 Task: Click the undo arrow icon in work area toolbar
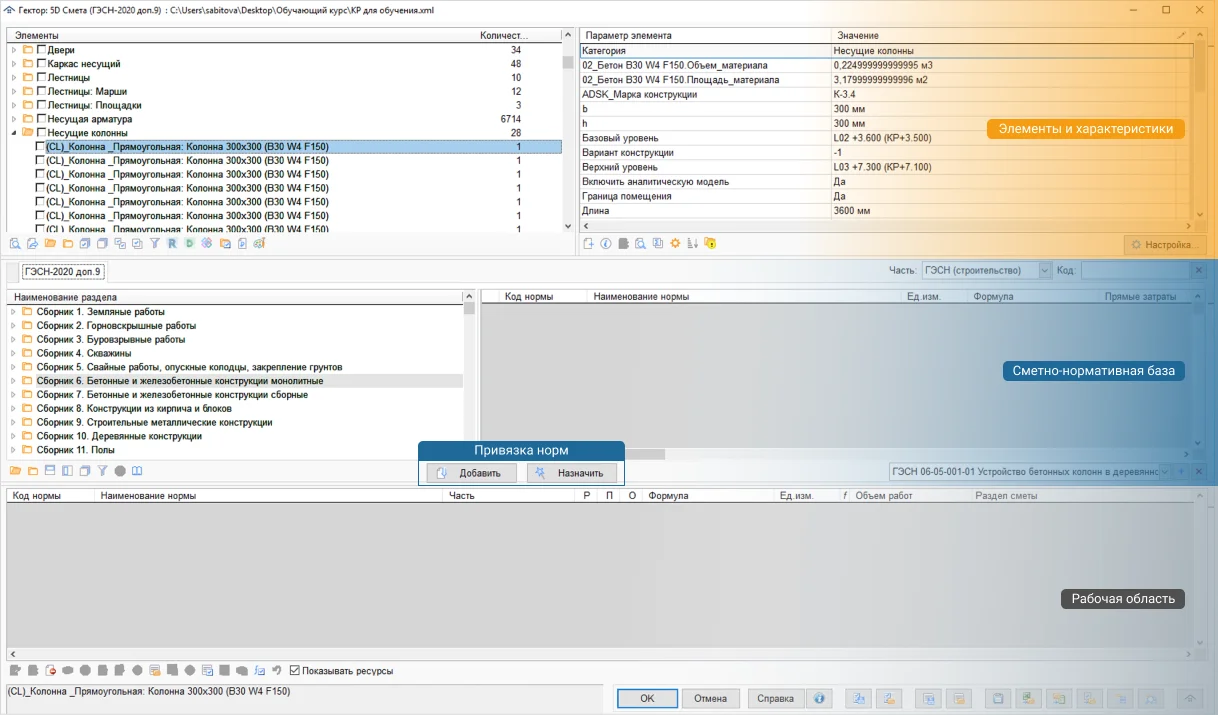click(276, 671)
